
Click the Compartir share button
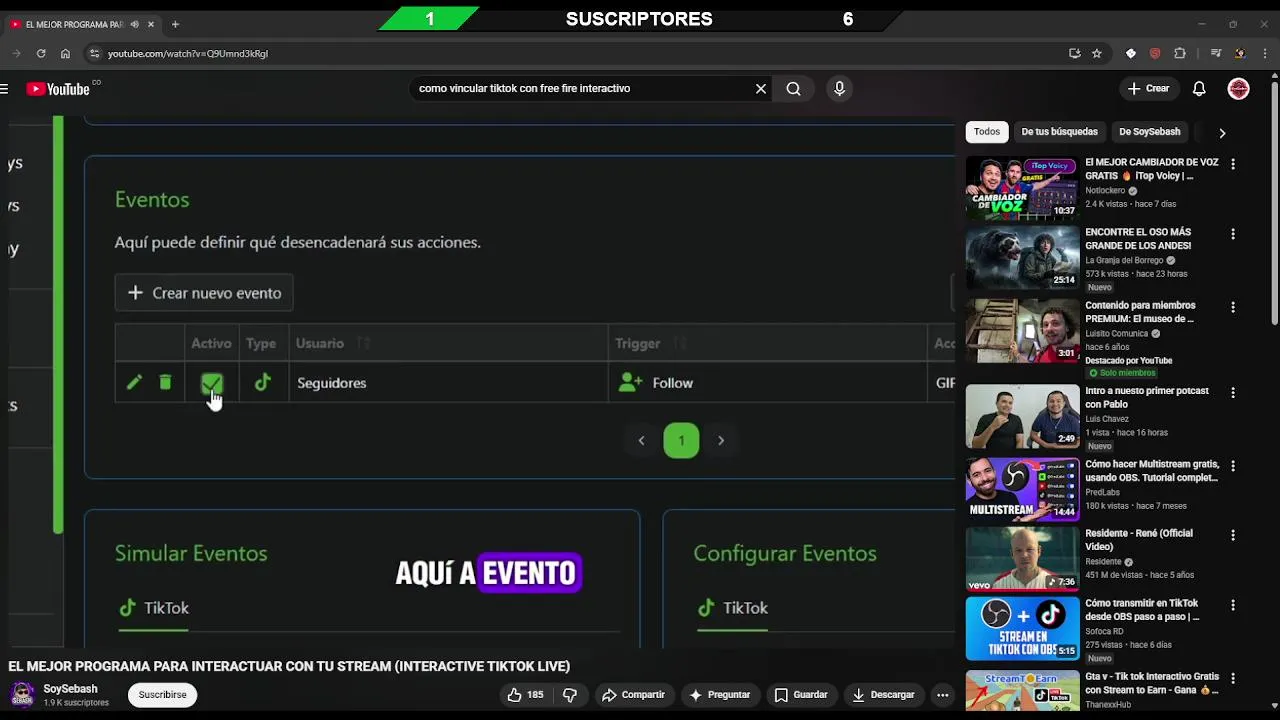coord(633,695)
